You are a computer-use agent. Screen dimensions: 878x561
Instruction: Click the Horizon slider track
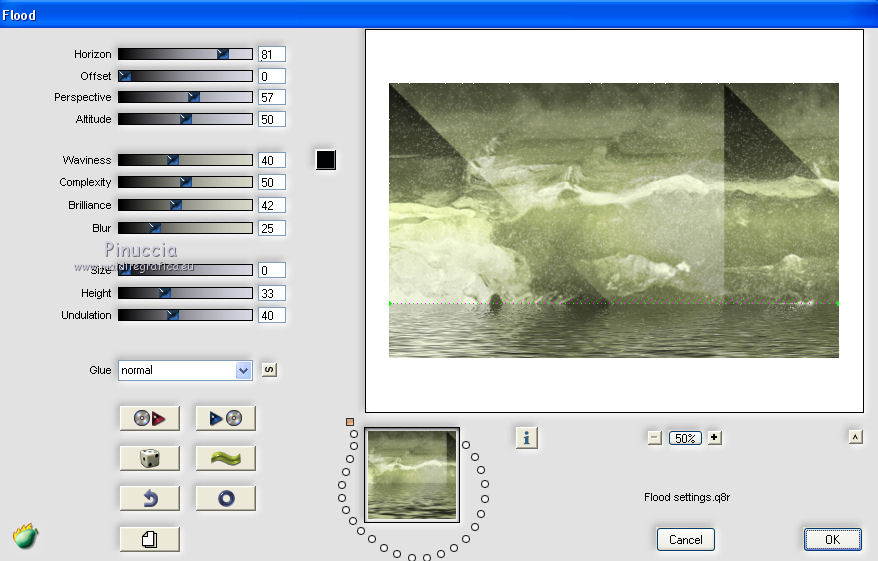tap(185, 54)
